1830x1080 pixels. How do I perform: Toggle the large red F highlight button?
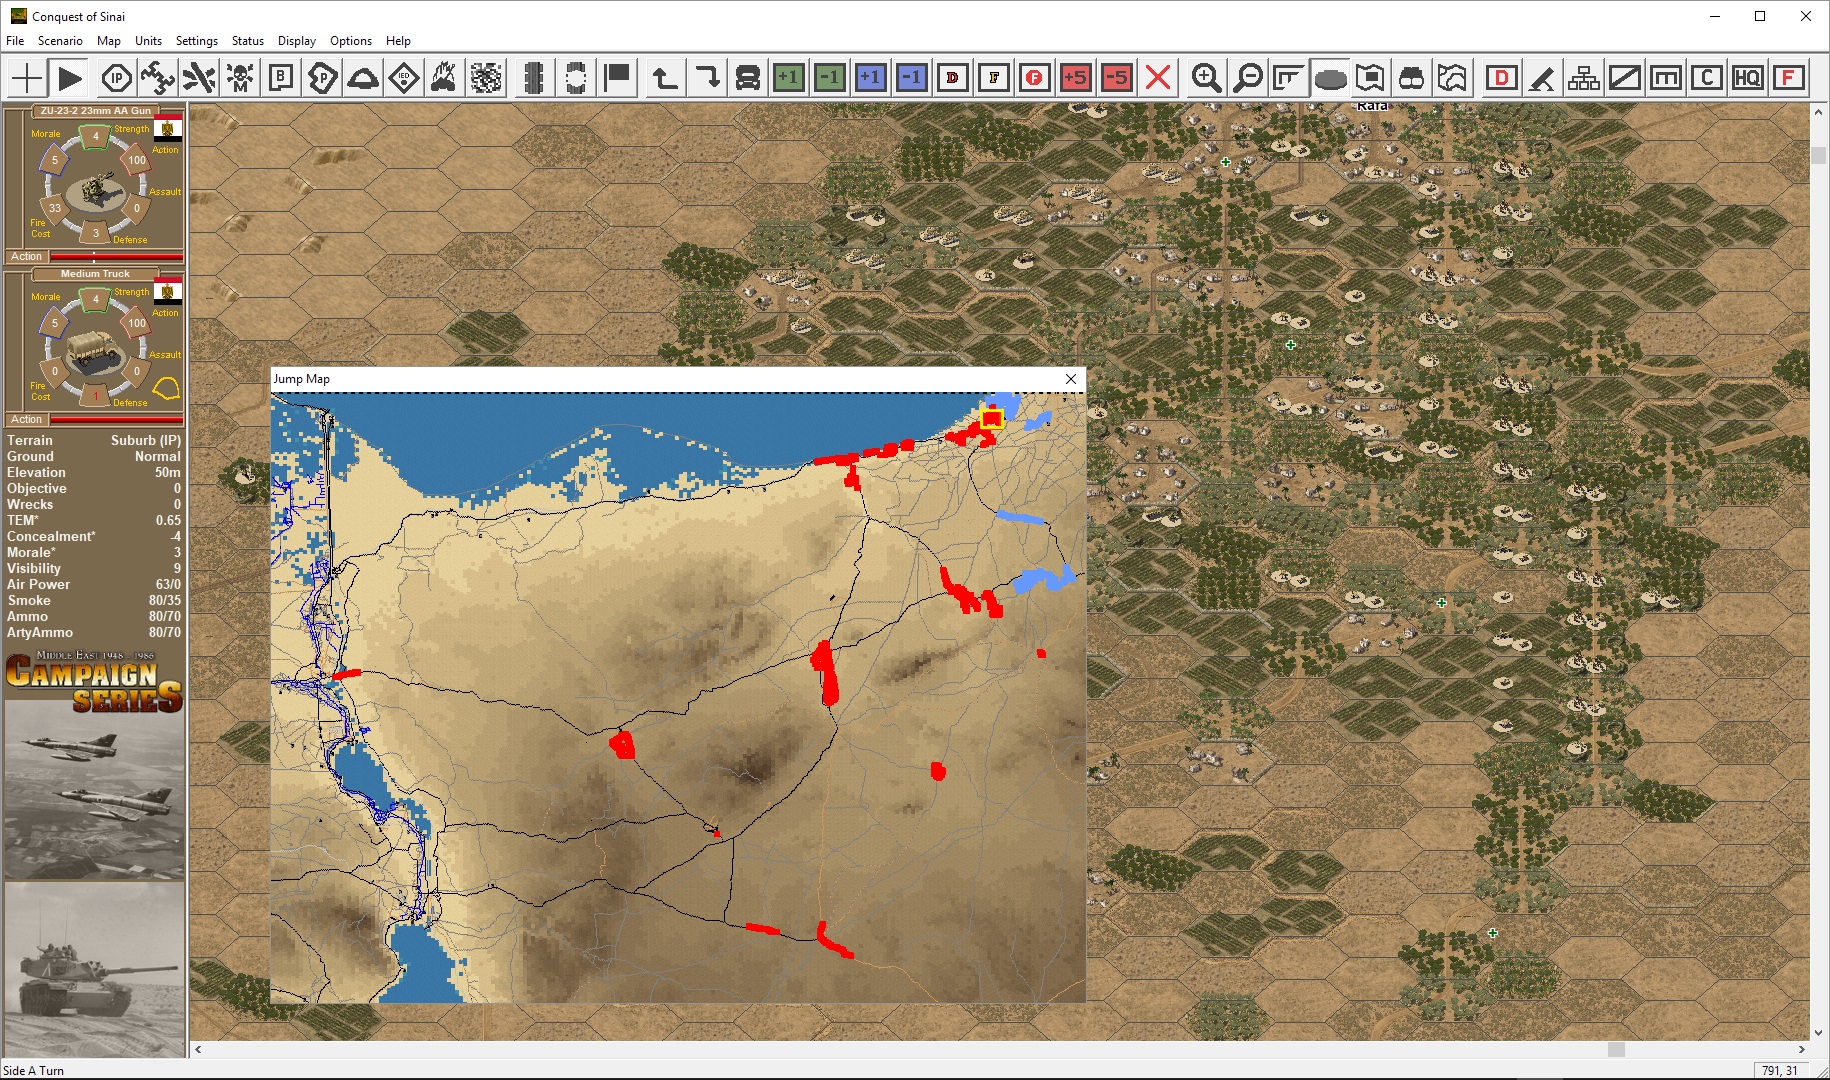(1788, 77)
